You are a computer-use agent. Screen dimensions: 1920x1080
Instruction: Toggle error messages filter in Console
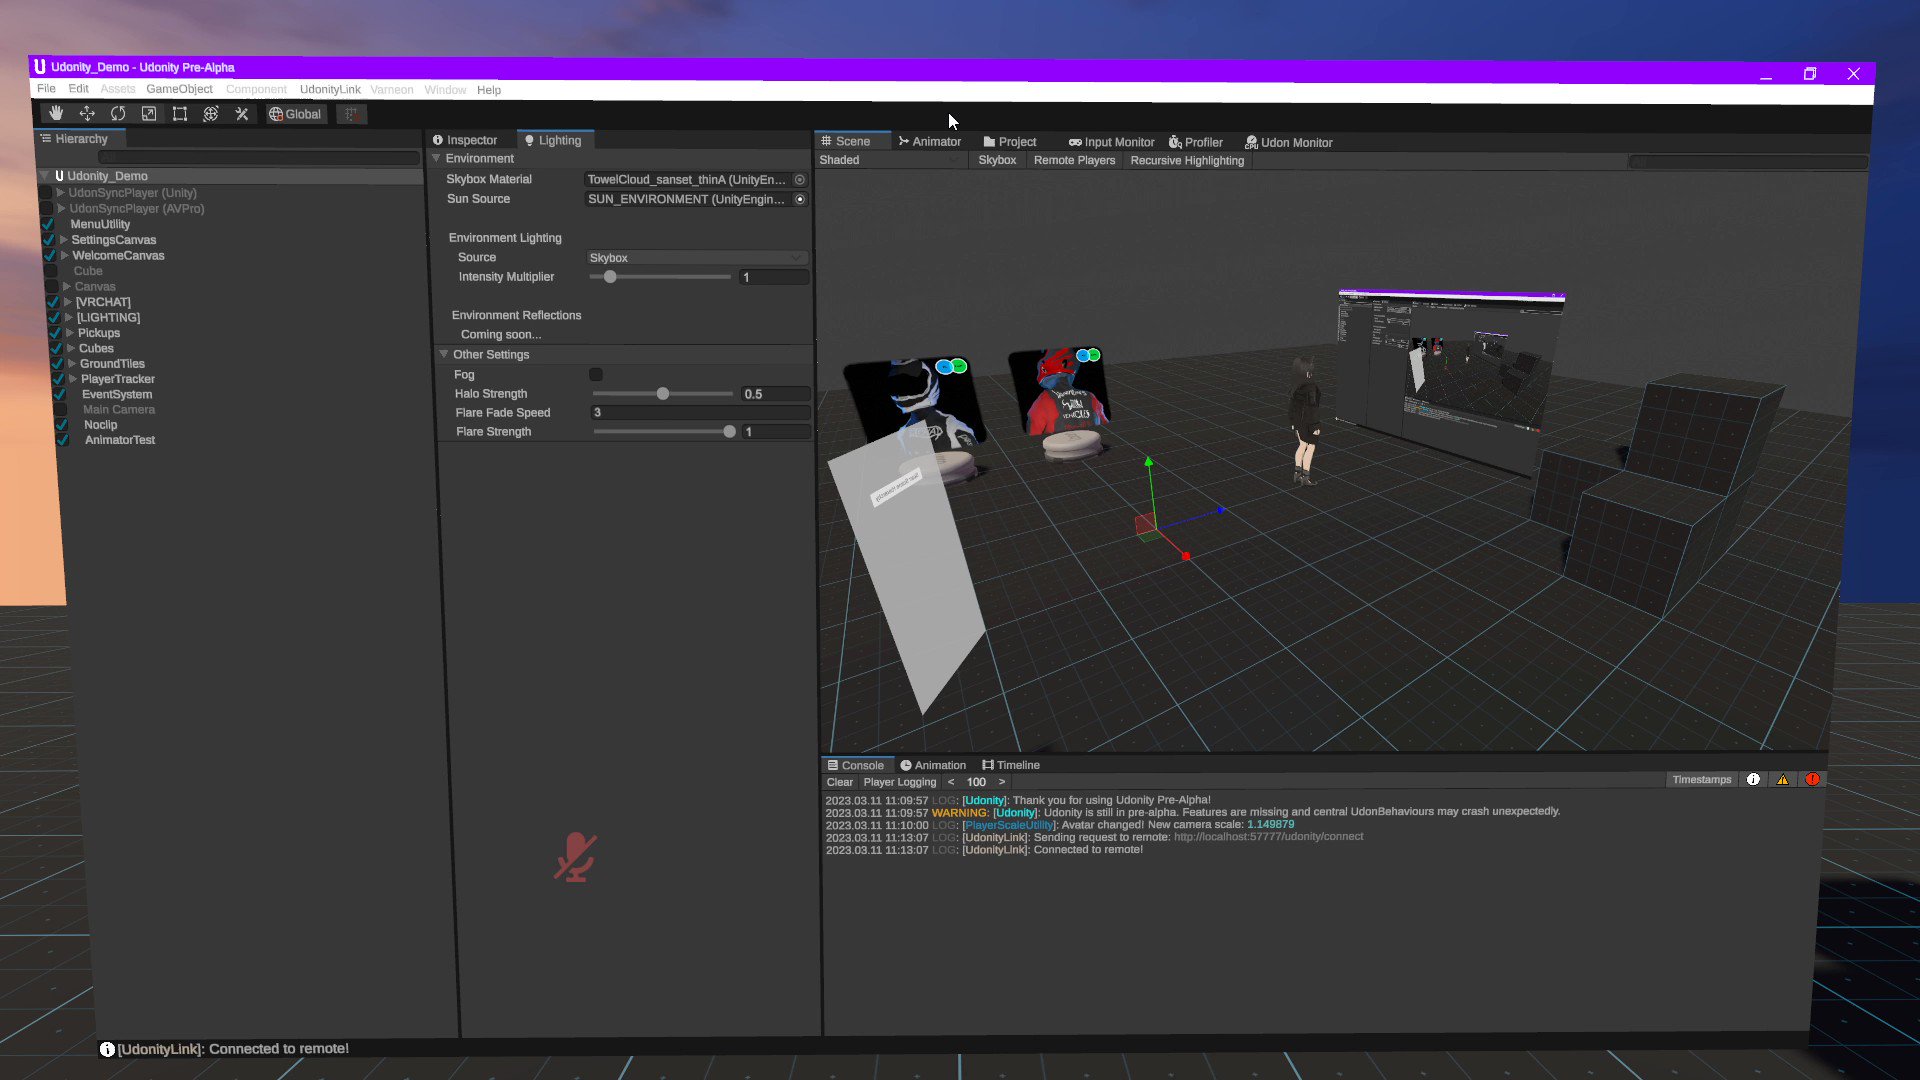[x=1813, y=779]
